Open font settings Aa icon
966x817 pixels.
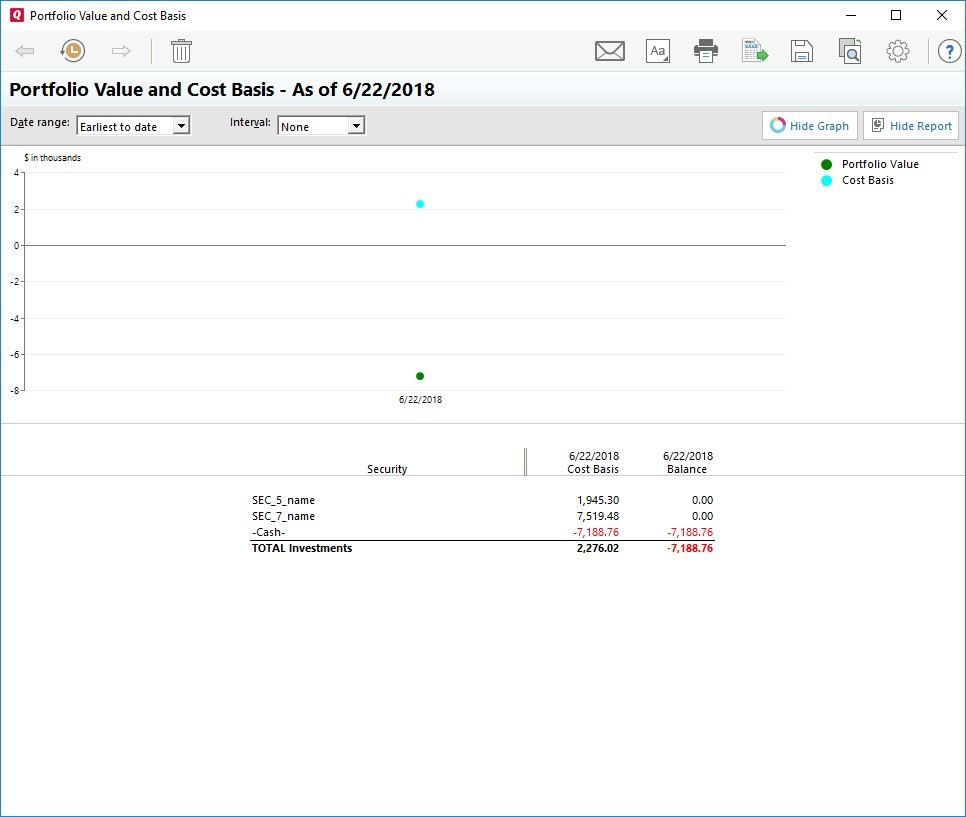pyautogui.click(x=658, y=51)
